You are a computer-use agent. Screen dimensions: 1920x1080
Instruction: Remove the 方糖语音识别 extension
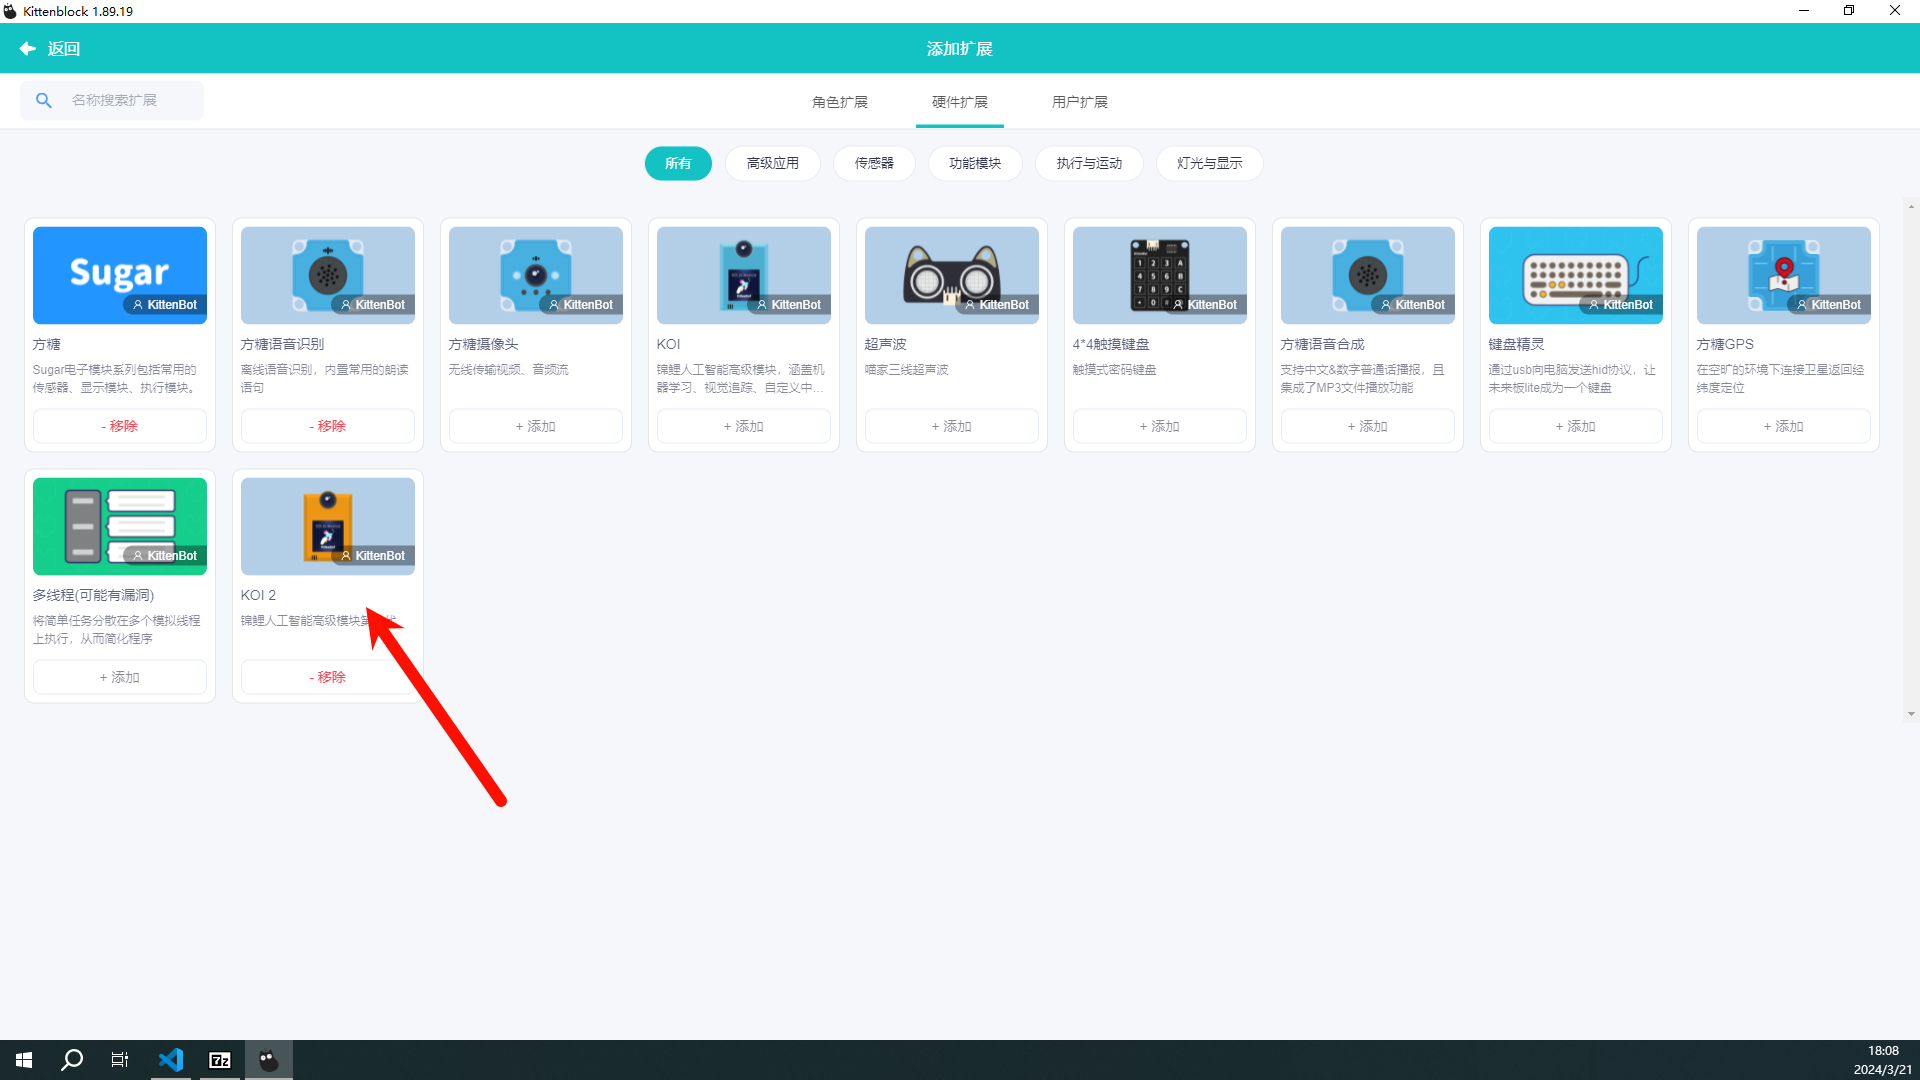328,426
